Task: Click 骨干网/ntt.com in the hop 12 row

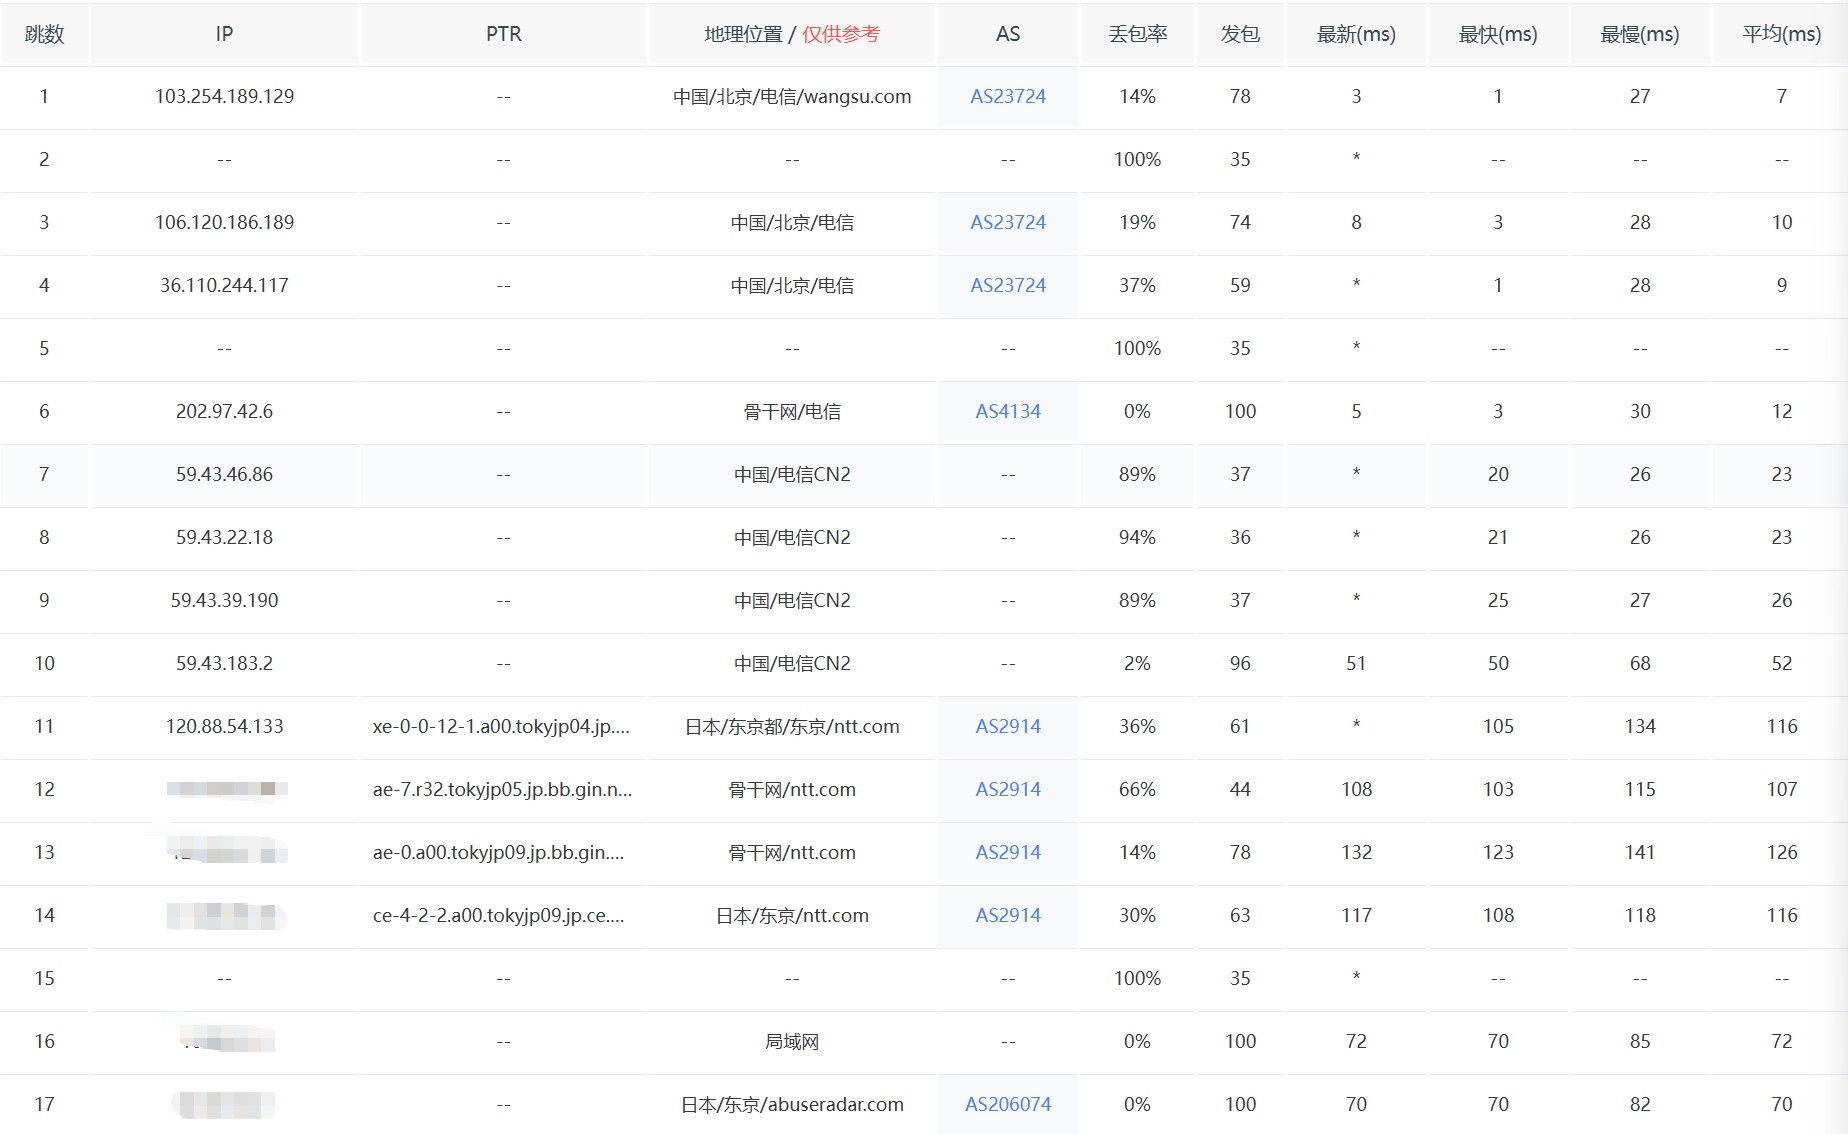Action: (792, 789)
